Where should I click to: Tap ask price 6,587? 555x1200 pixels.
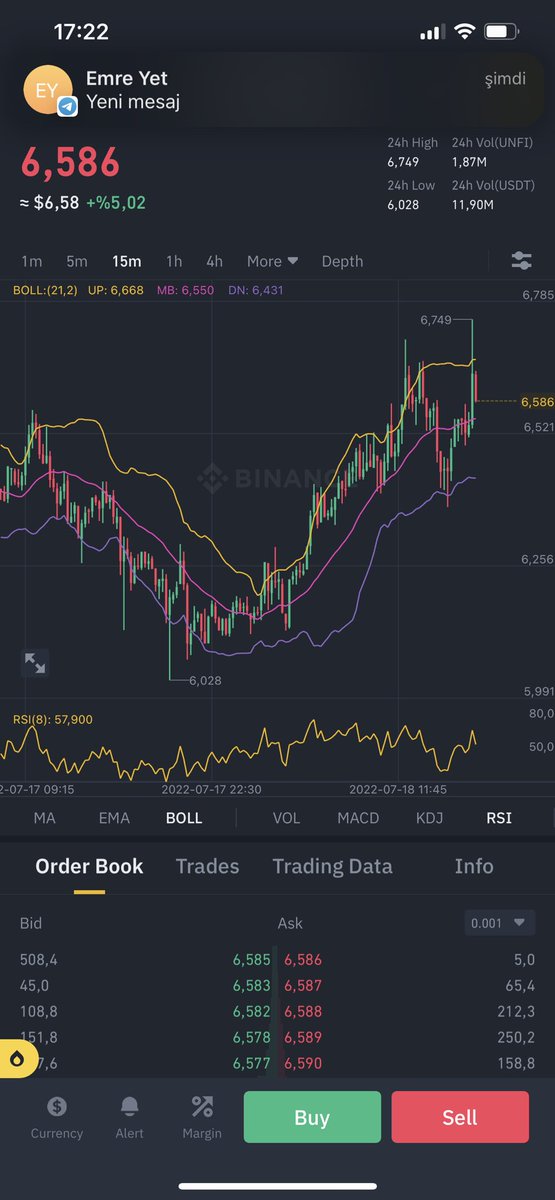303,986
